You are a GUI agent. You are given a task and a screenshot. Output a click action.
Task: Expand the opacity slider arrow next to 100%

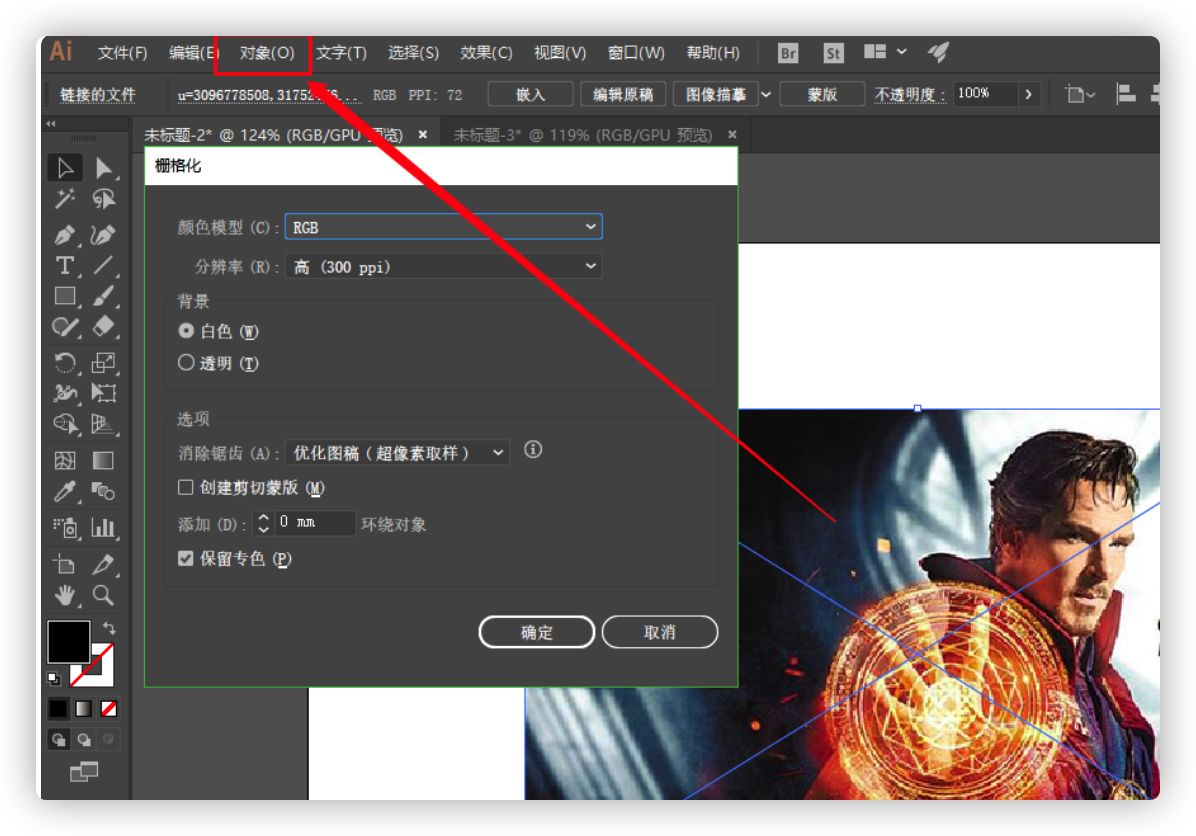1028,95
